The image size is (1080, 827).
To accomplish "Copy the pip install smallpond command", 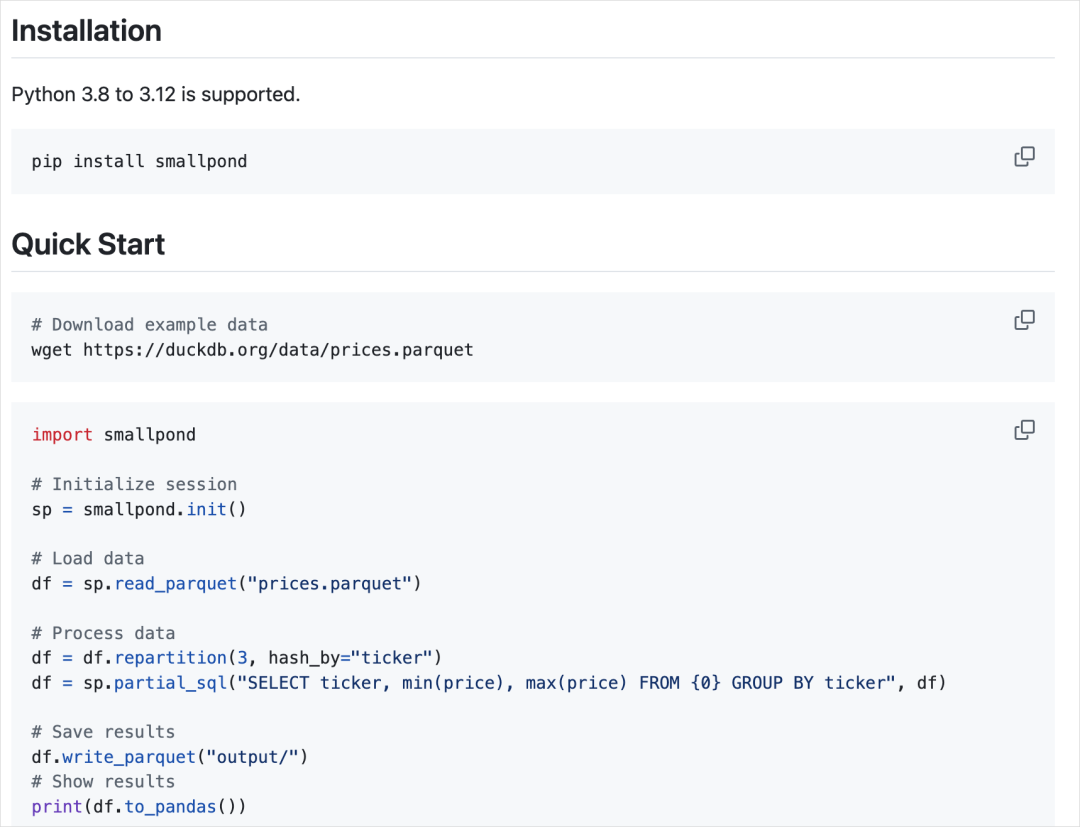I will click(x=1024, y=157).
